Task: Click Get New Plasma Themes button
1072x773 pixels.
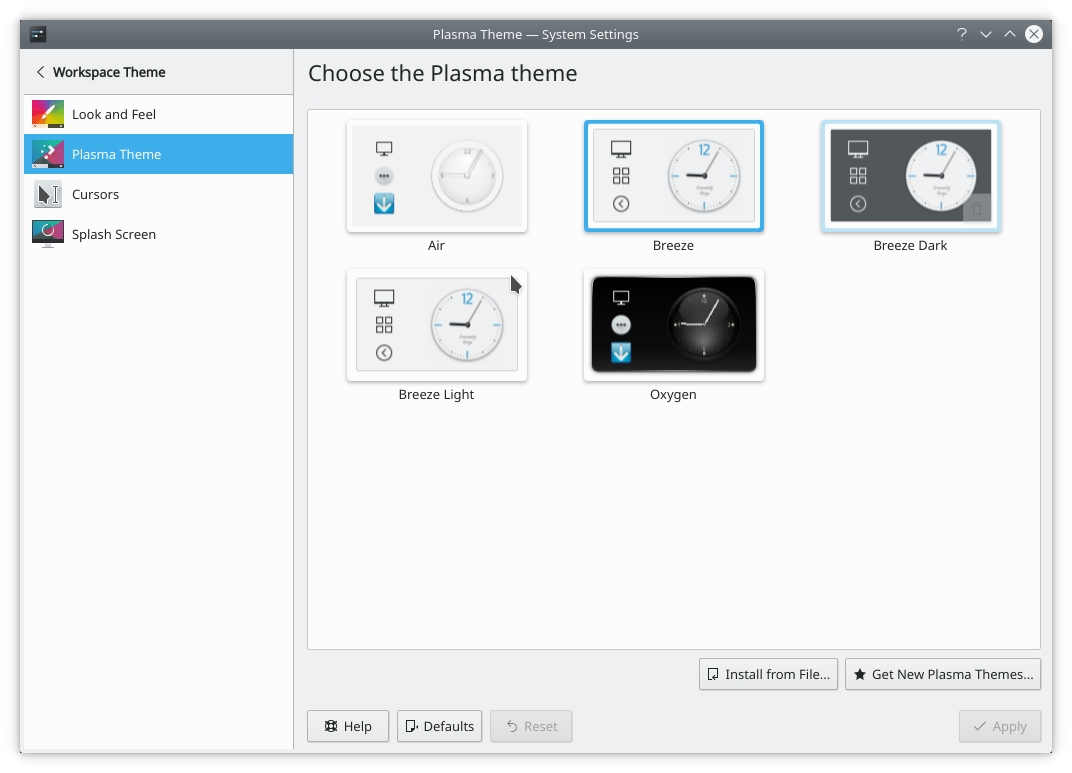Action: [943, 674]
